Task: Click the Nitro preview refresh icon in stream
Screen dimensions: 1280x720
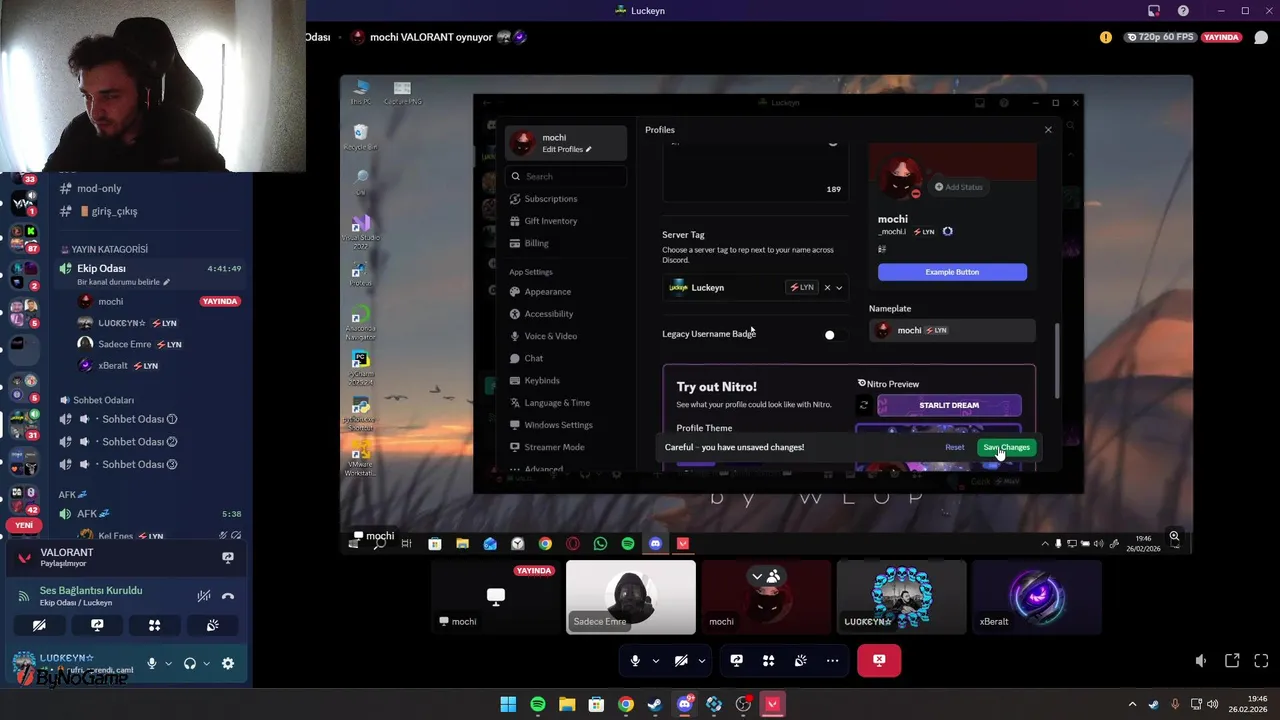Action: pyautogui.click(x=863, y=405)
